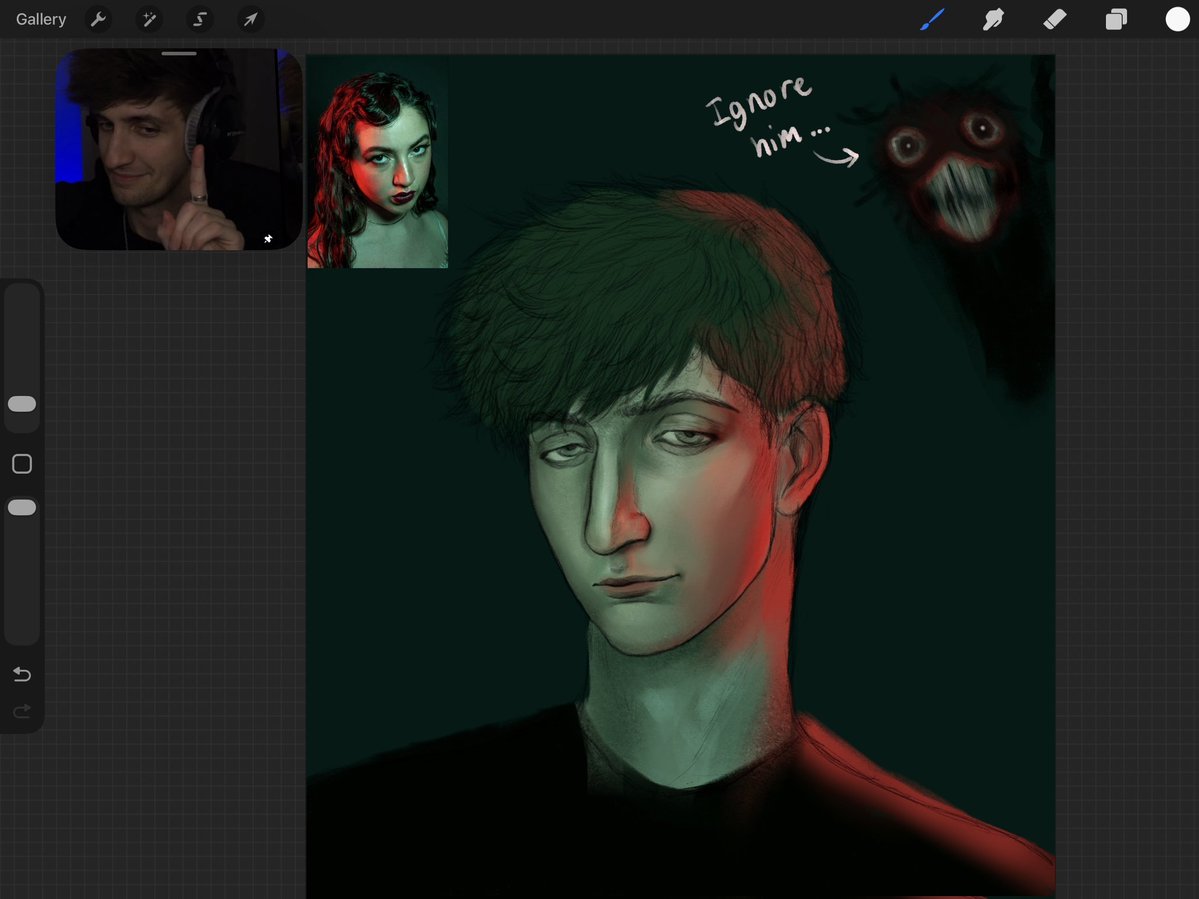Tap the highlighted blue brush tool indicator
Screen dimensions: 1199x899
[932, 19]
